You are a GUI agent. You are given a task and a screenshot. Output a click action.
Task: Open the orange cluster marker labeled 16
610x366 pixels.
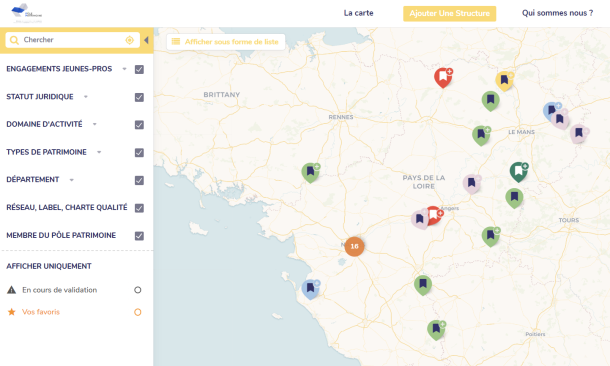tap(354, 246)
